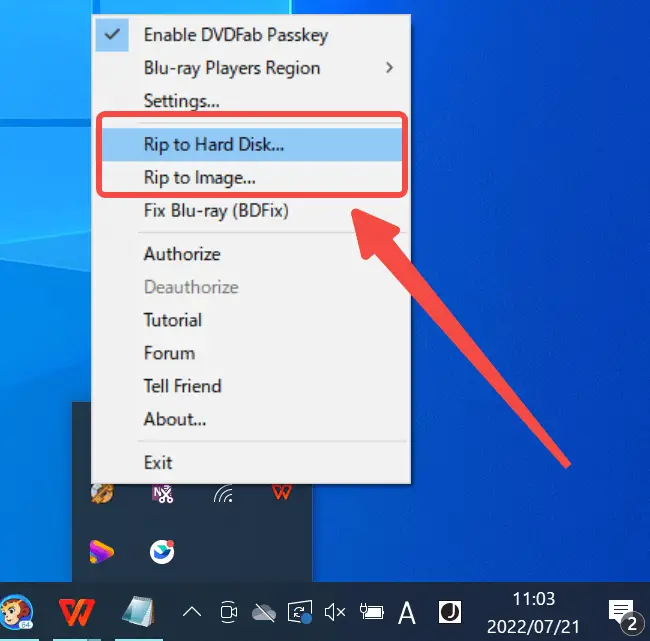Open the Forum menu item

click(x=251, y=353)
